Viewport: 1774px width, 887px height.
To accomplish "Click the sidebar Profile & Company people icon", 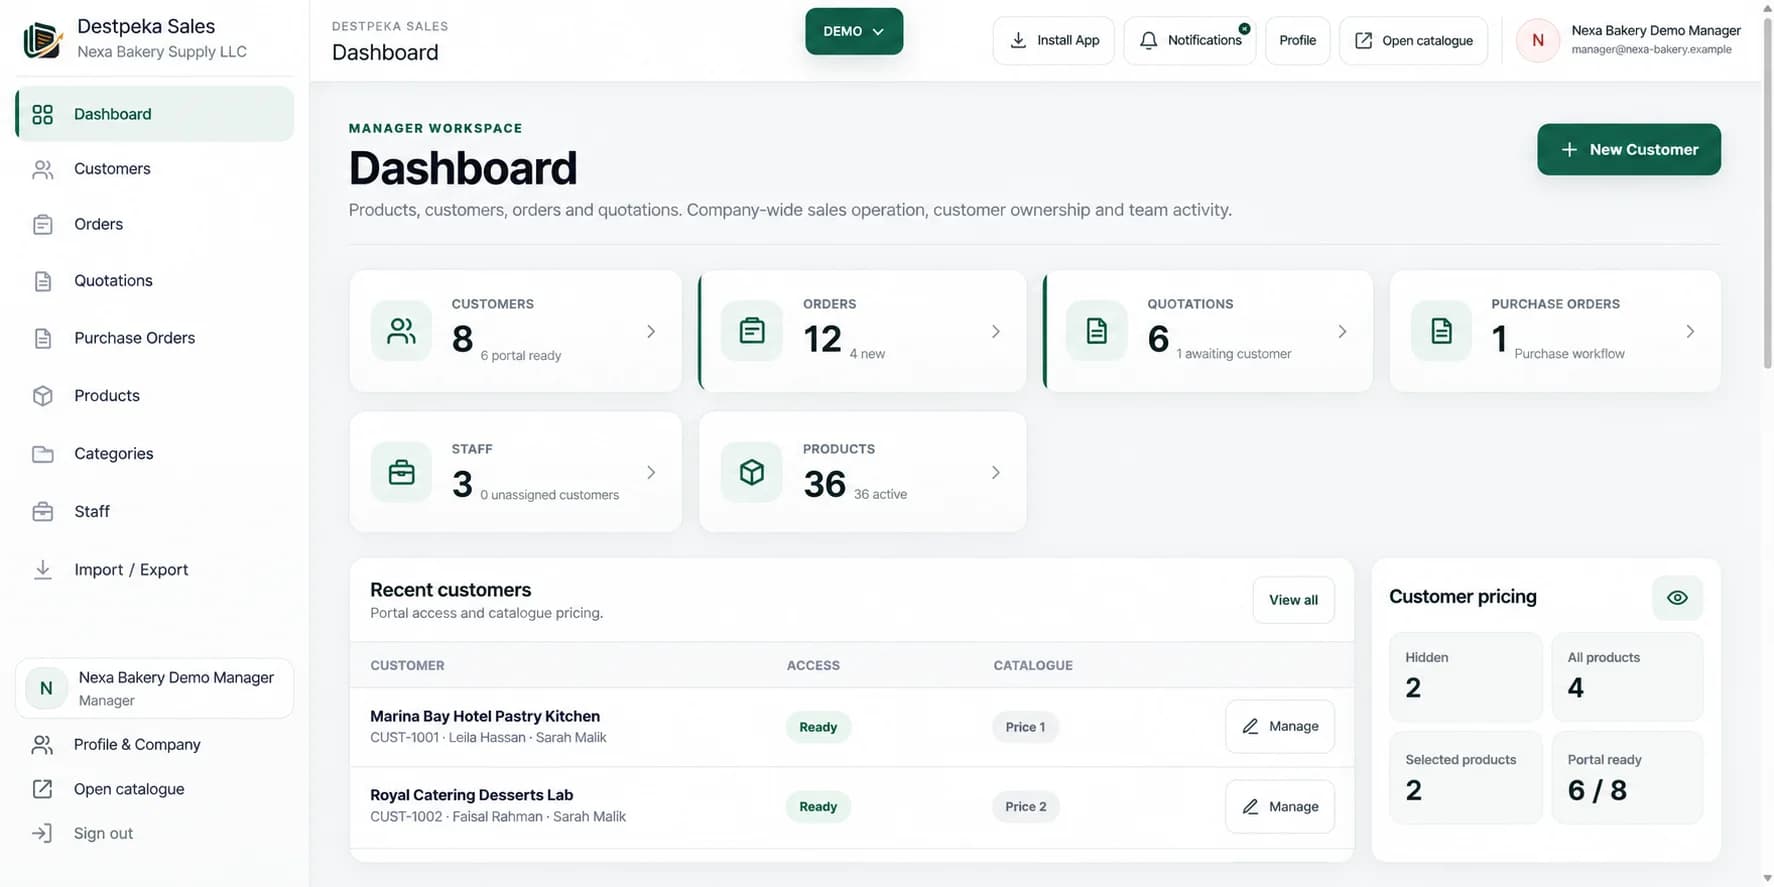I will pyautogui.click(x=42, y=745).
